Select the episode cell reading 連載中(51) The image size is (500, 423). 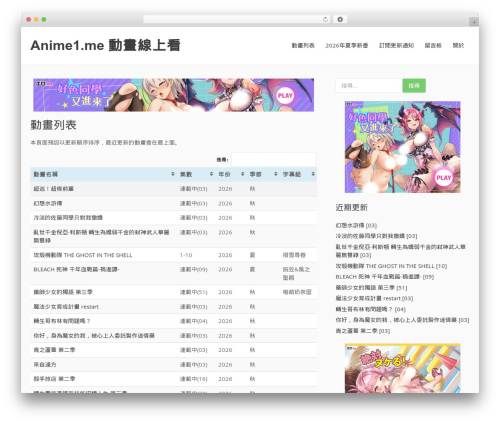click(194, 292)
